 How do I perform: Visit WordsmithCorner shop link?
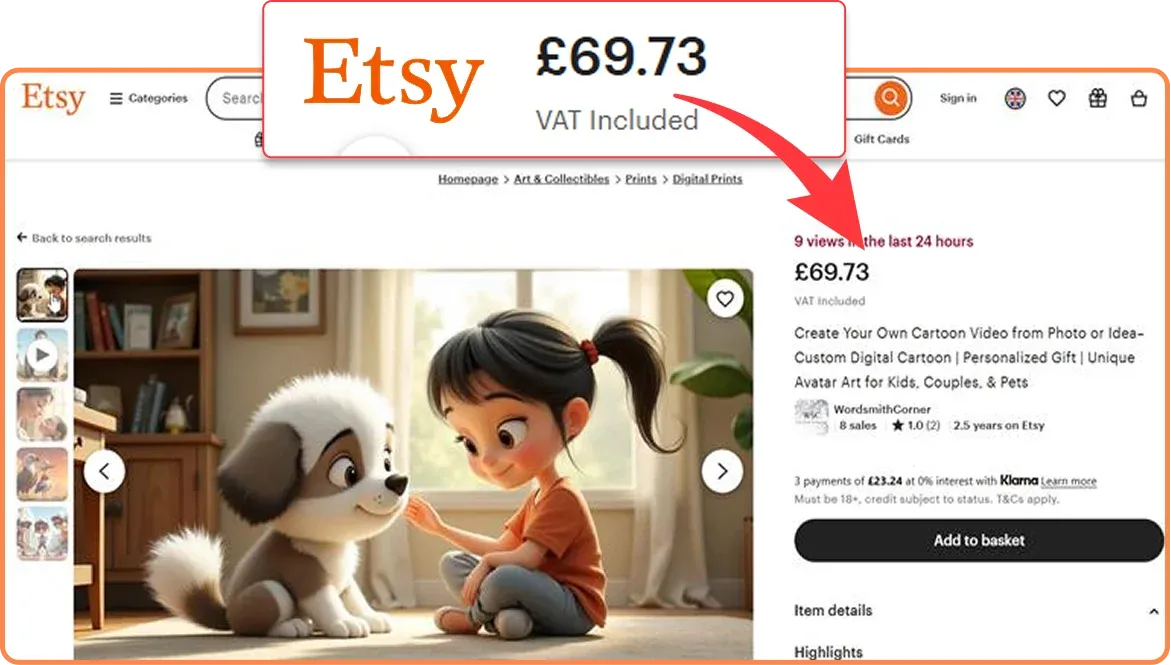tap(882, 409)
